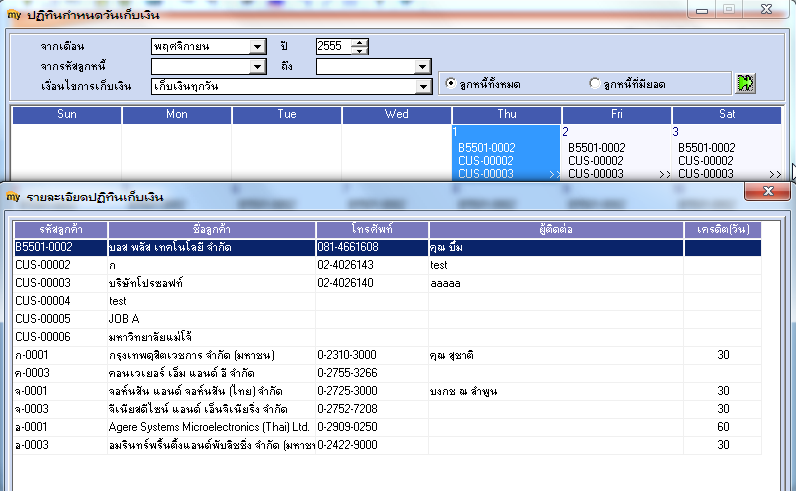
Task: Open the 'เก็บเงินทุกวัน' collection condition dropdown
Action: click(422, 86)
